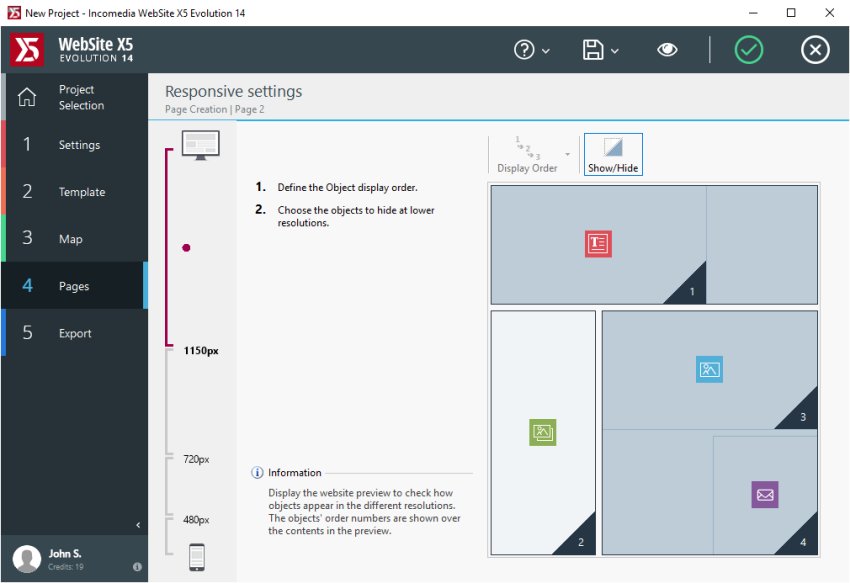The width and height of the screenshot is (850, 583).
Task: Click the Save floppy disk icon
Action: [x=593, y=50]
